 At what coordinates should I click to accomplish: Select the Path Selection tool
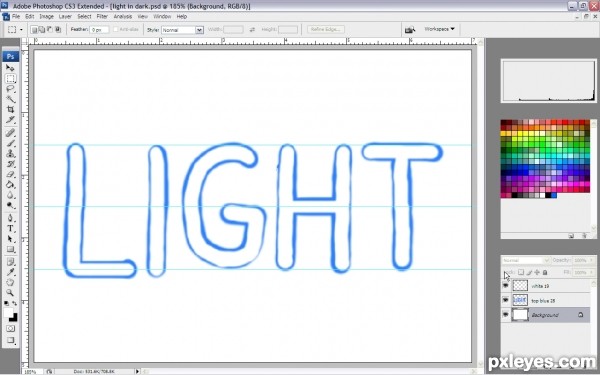coord(10,239)
